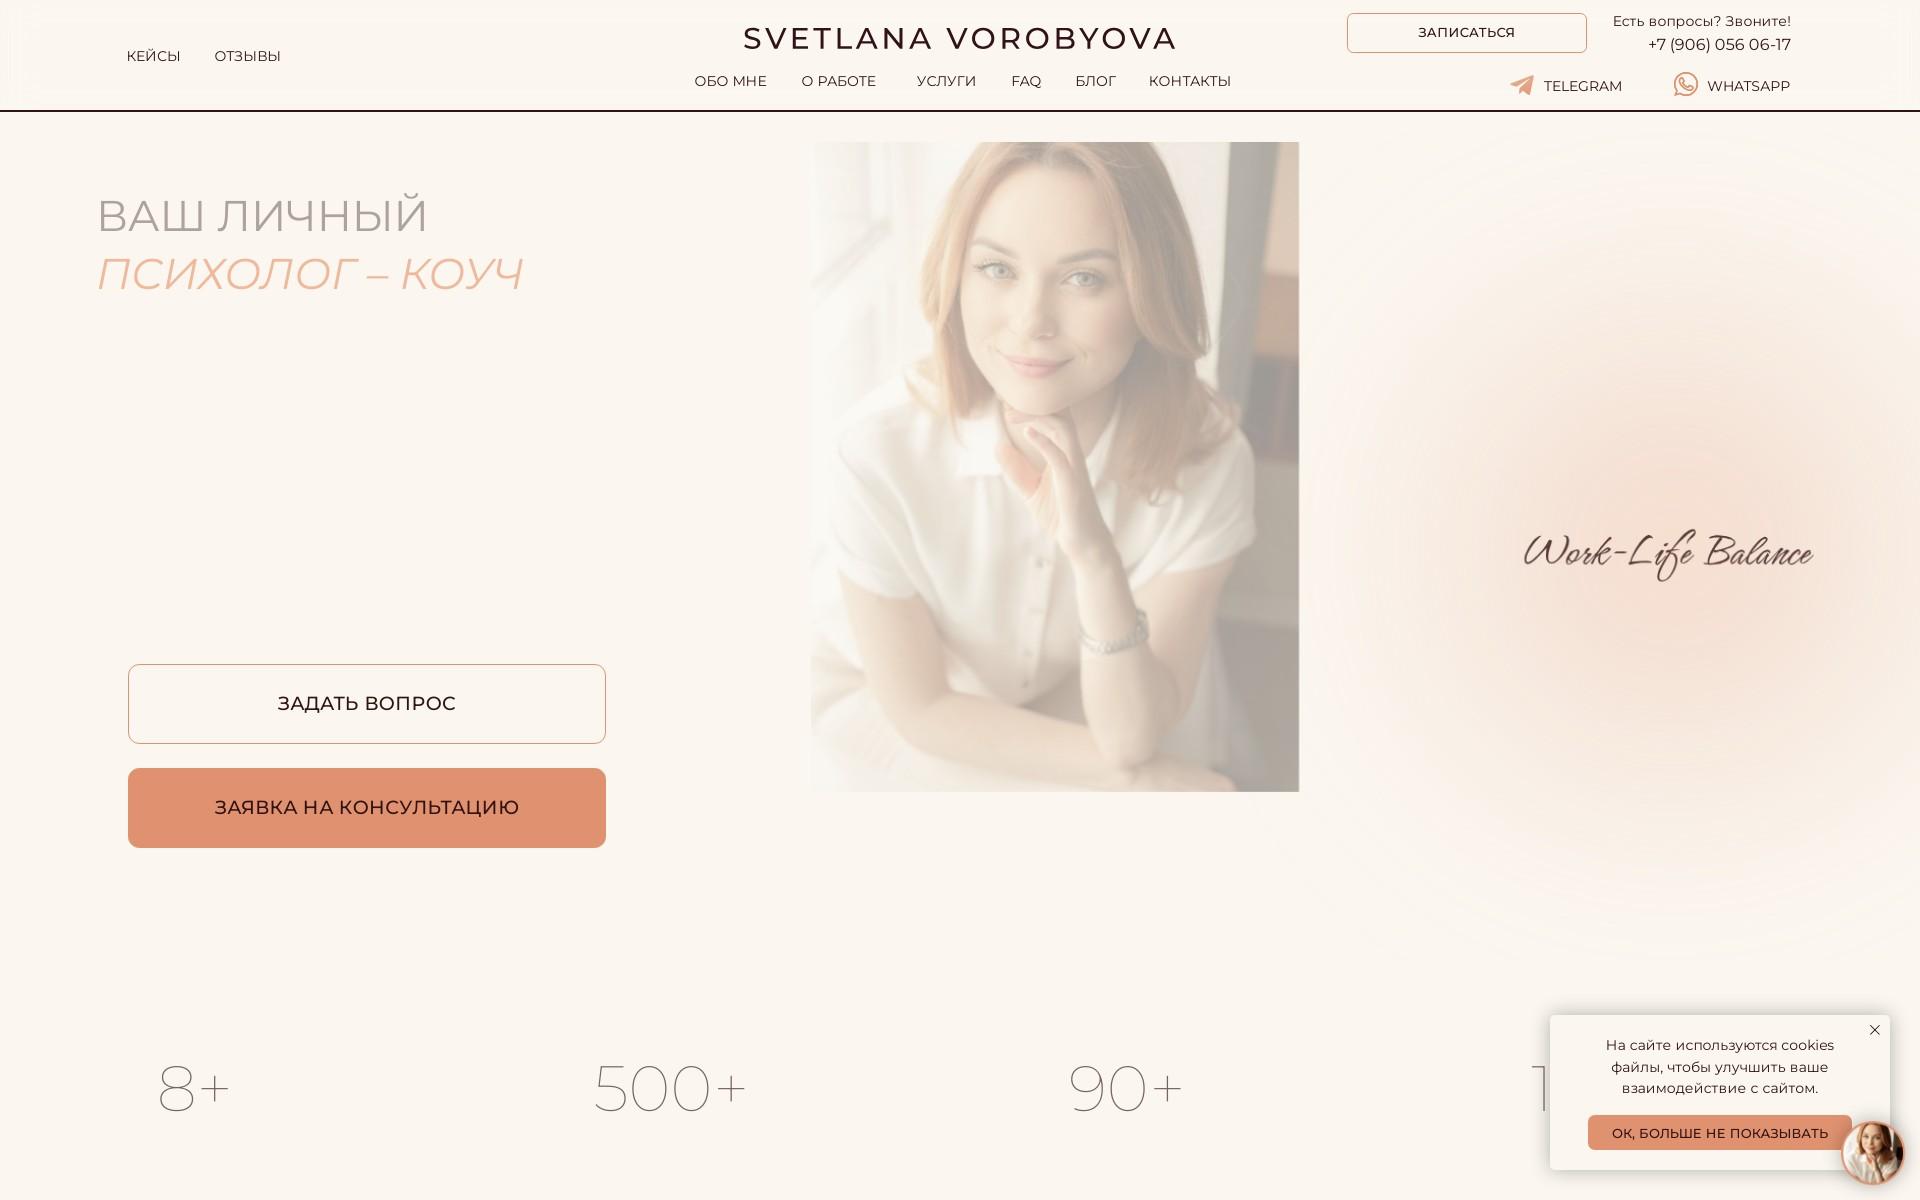
Task: Navigate to О работе
Action: pyautogui.click(x=838, y=81)
